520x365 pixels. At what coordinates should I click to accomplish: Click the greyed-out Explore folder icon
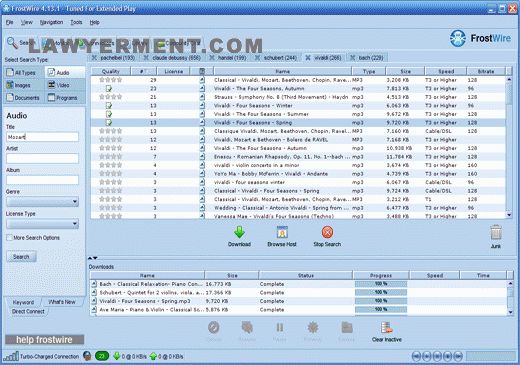[347, 328]
